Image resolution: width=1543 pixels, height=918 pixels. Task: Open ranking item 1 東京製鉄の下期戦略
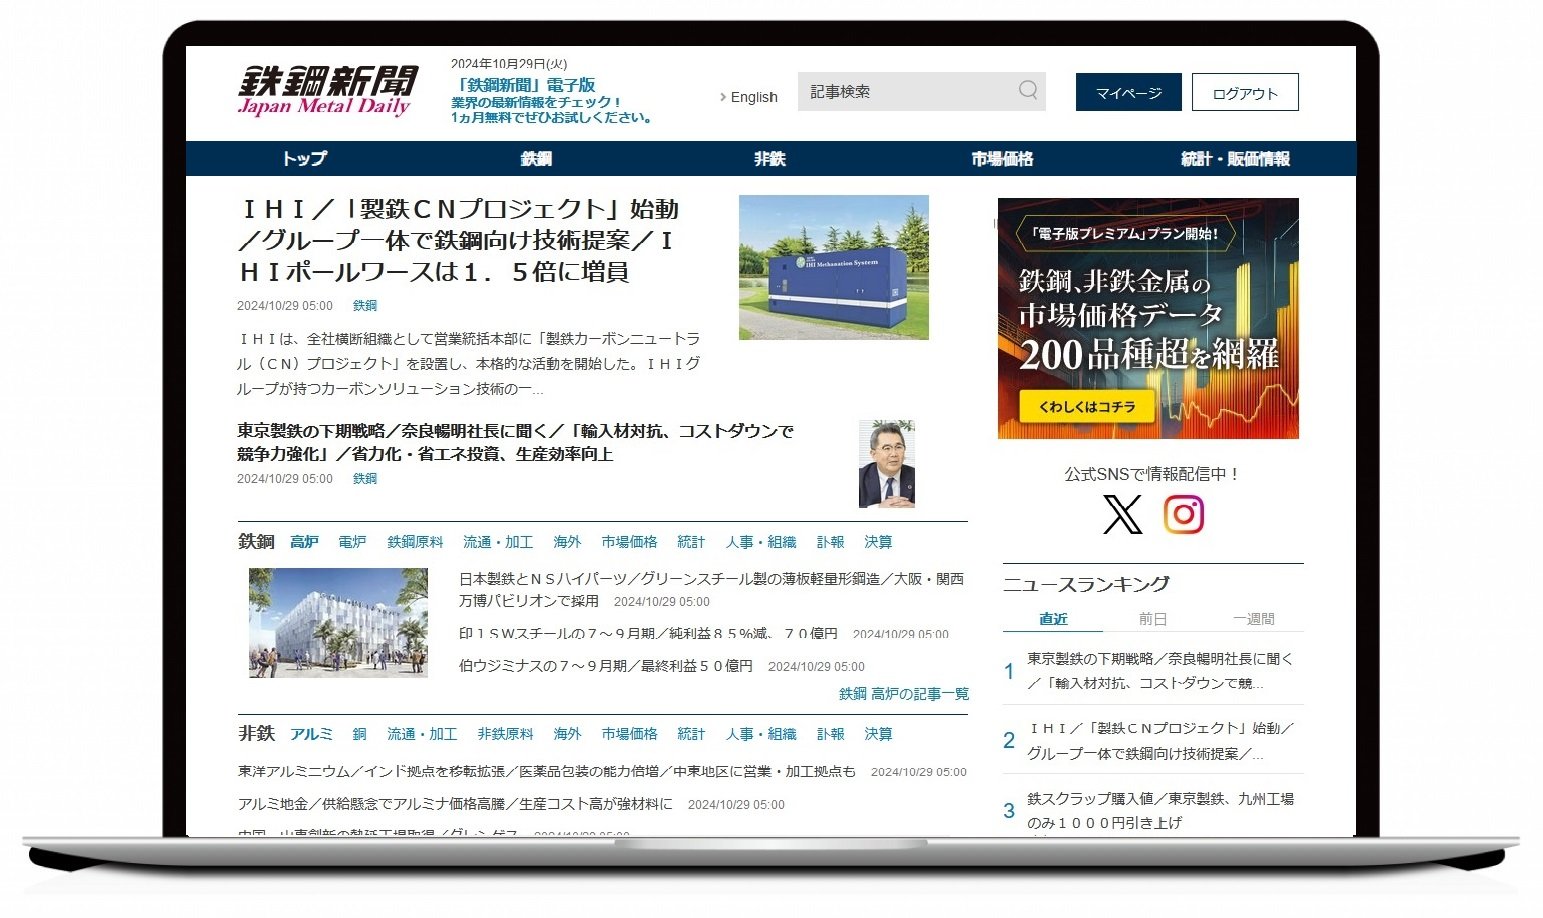tap(1160, 671)
